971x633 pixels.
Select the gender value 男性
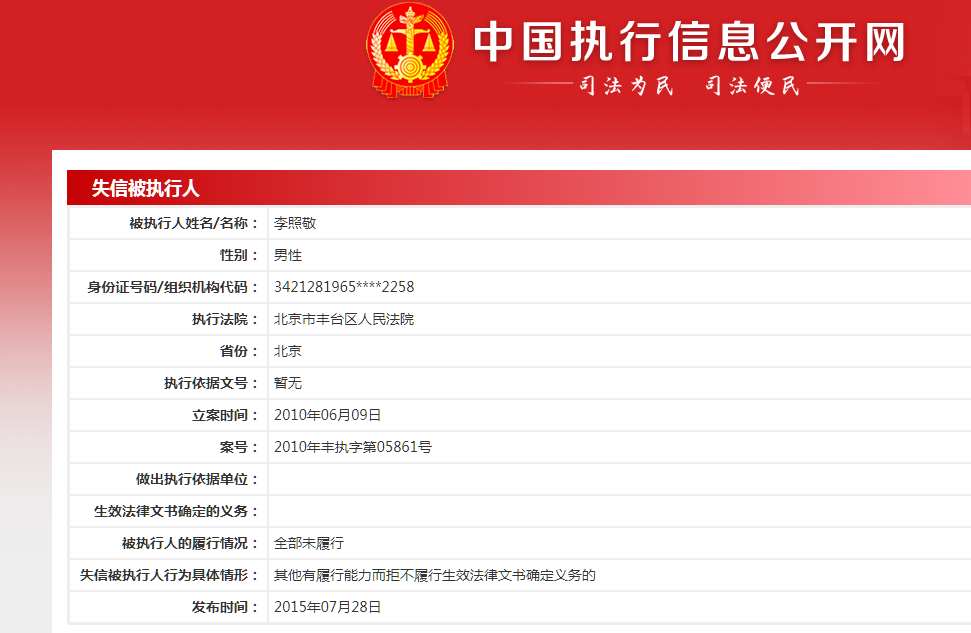[288, 255]
